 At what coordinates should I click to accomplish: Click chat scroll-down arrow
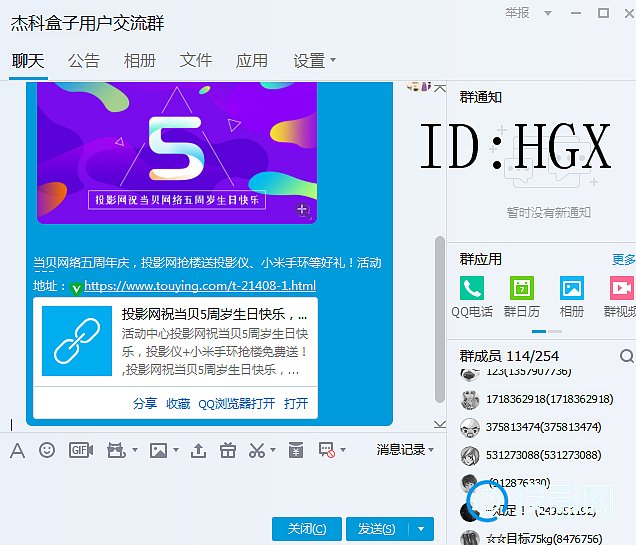tap(440, 425)
